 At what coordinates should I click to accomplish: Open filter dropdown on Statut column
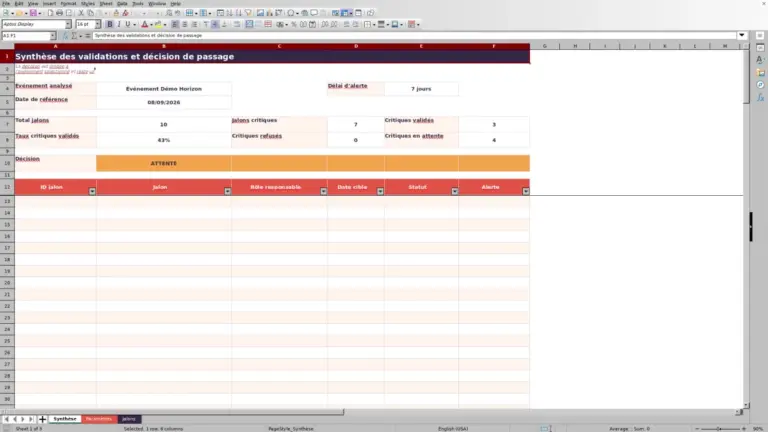455,191
